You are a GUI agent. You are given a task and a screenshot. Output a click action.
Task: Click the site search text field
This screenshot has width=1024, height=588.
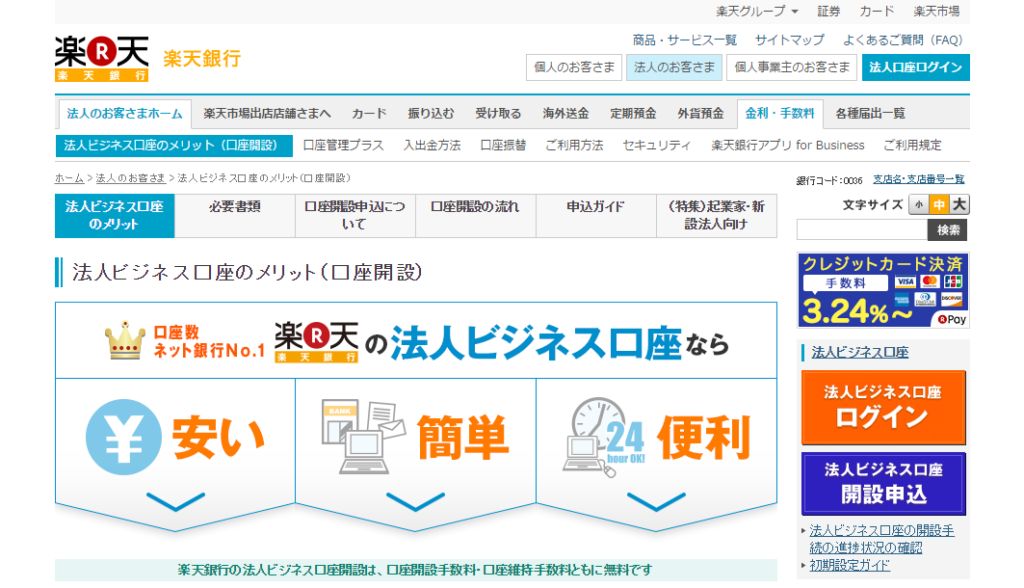[861, 230]
